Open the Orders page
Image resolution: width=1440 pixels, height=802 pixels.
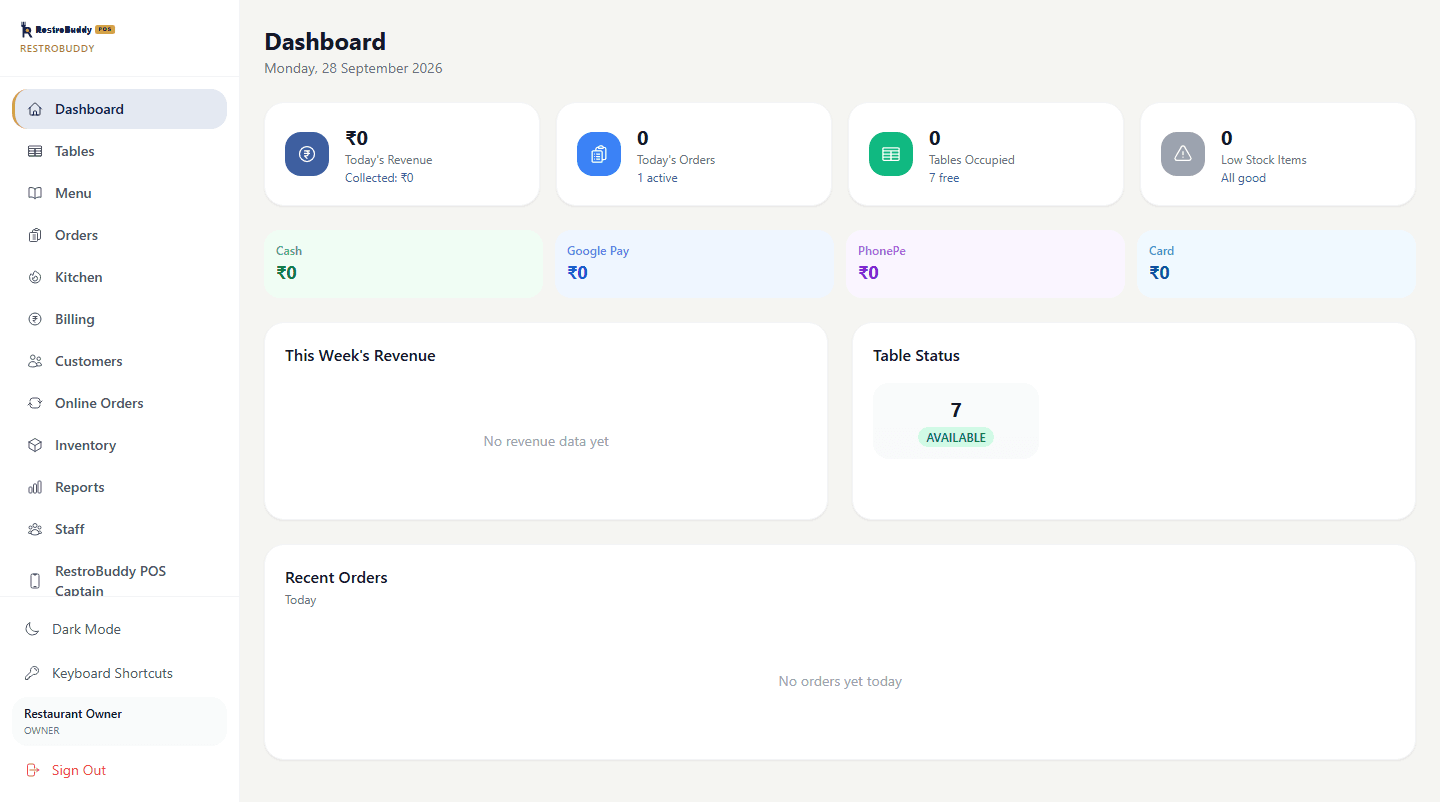[119, 235]
